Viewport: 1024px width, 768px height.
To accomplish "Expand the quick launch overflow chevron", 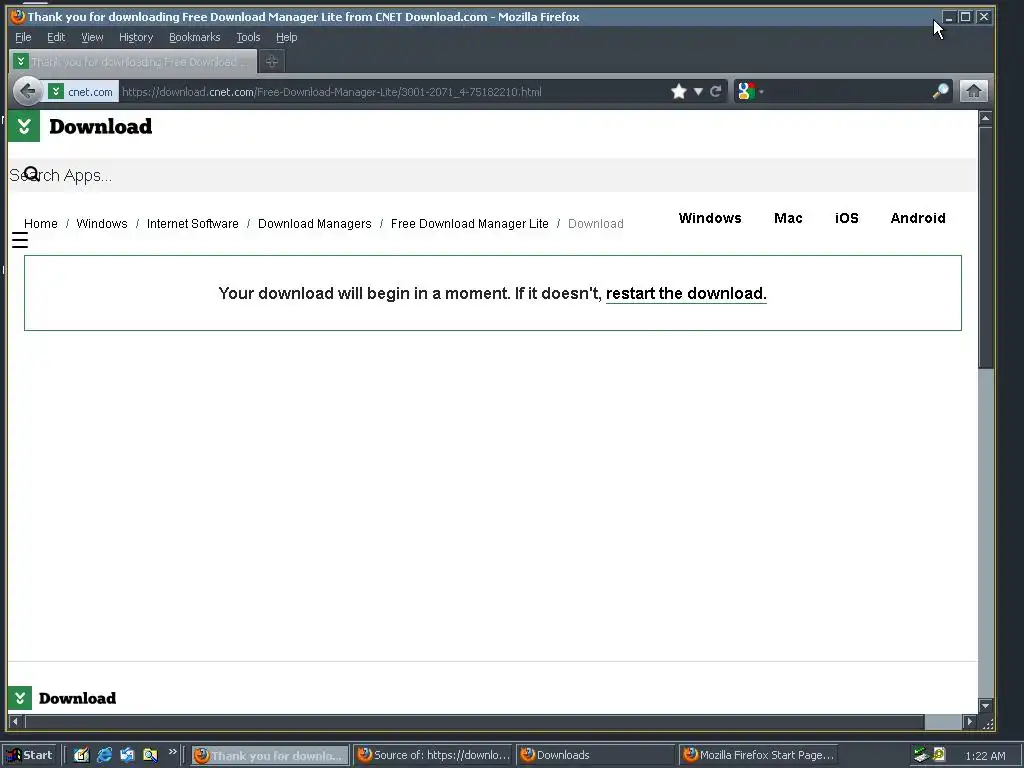I will tap(172, 752).
